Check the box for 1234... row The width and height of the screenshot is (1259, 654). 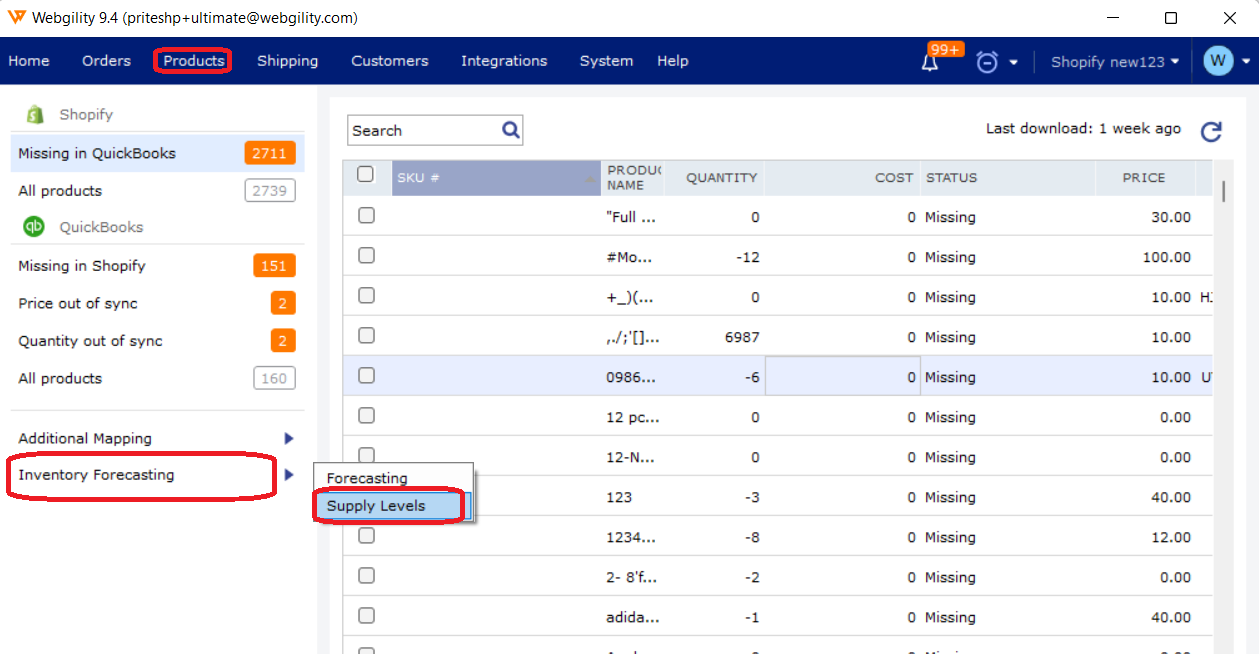click(366, 535)
